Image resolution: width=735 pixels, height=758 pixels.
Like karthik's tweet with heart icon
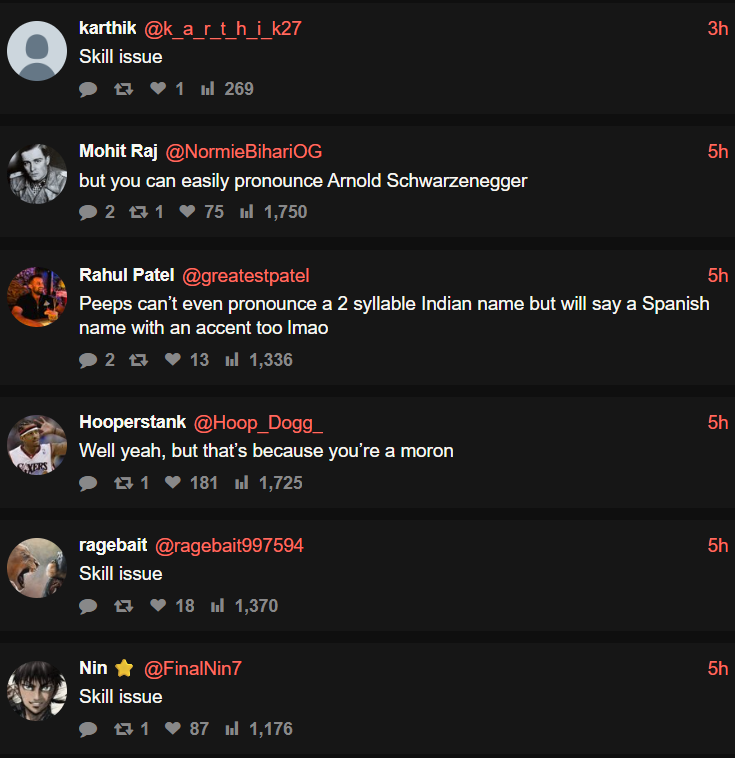pyautogui.click(x=157, y=89)
